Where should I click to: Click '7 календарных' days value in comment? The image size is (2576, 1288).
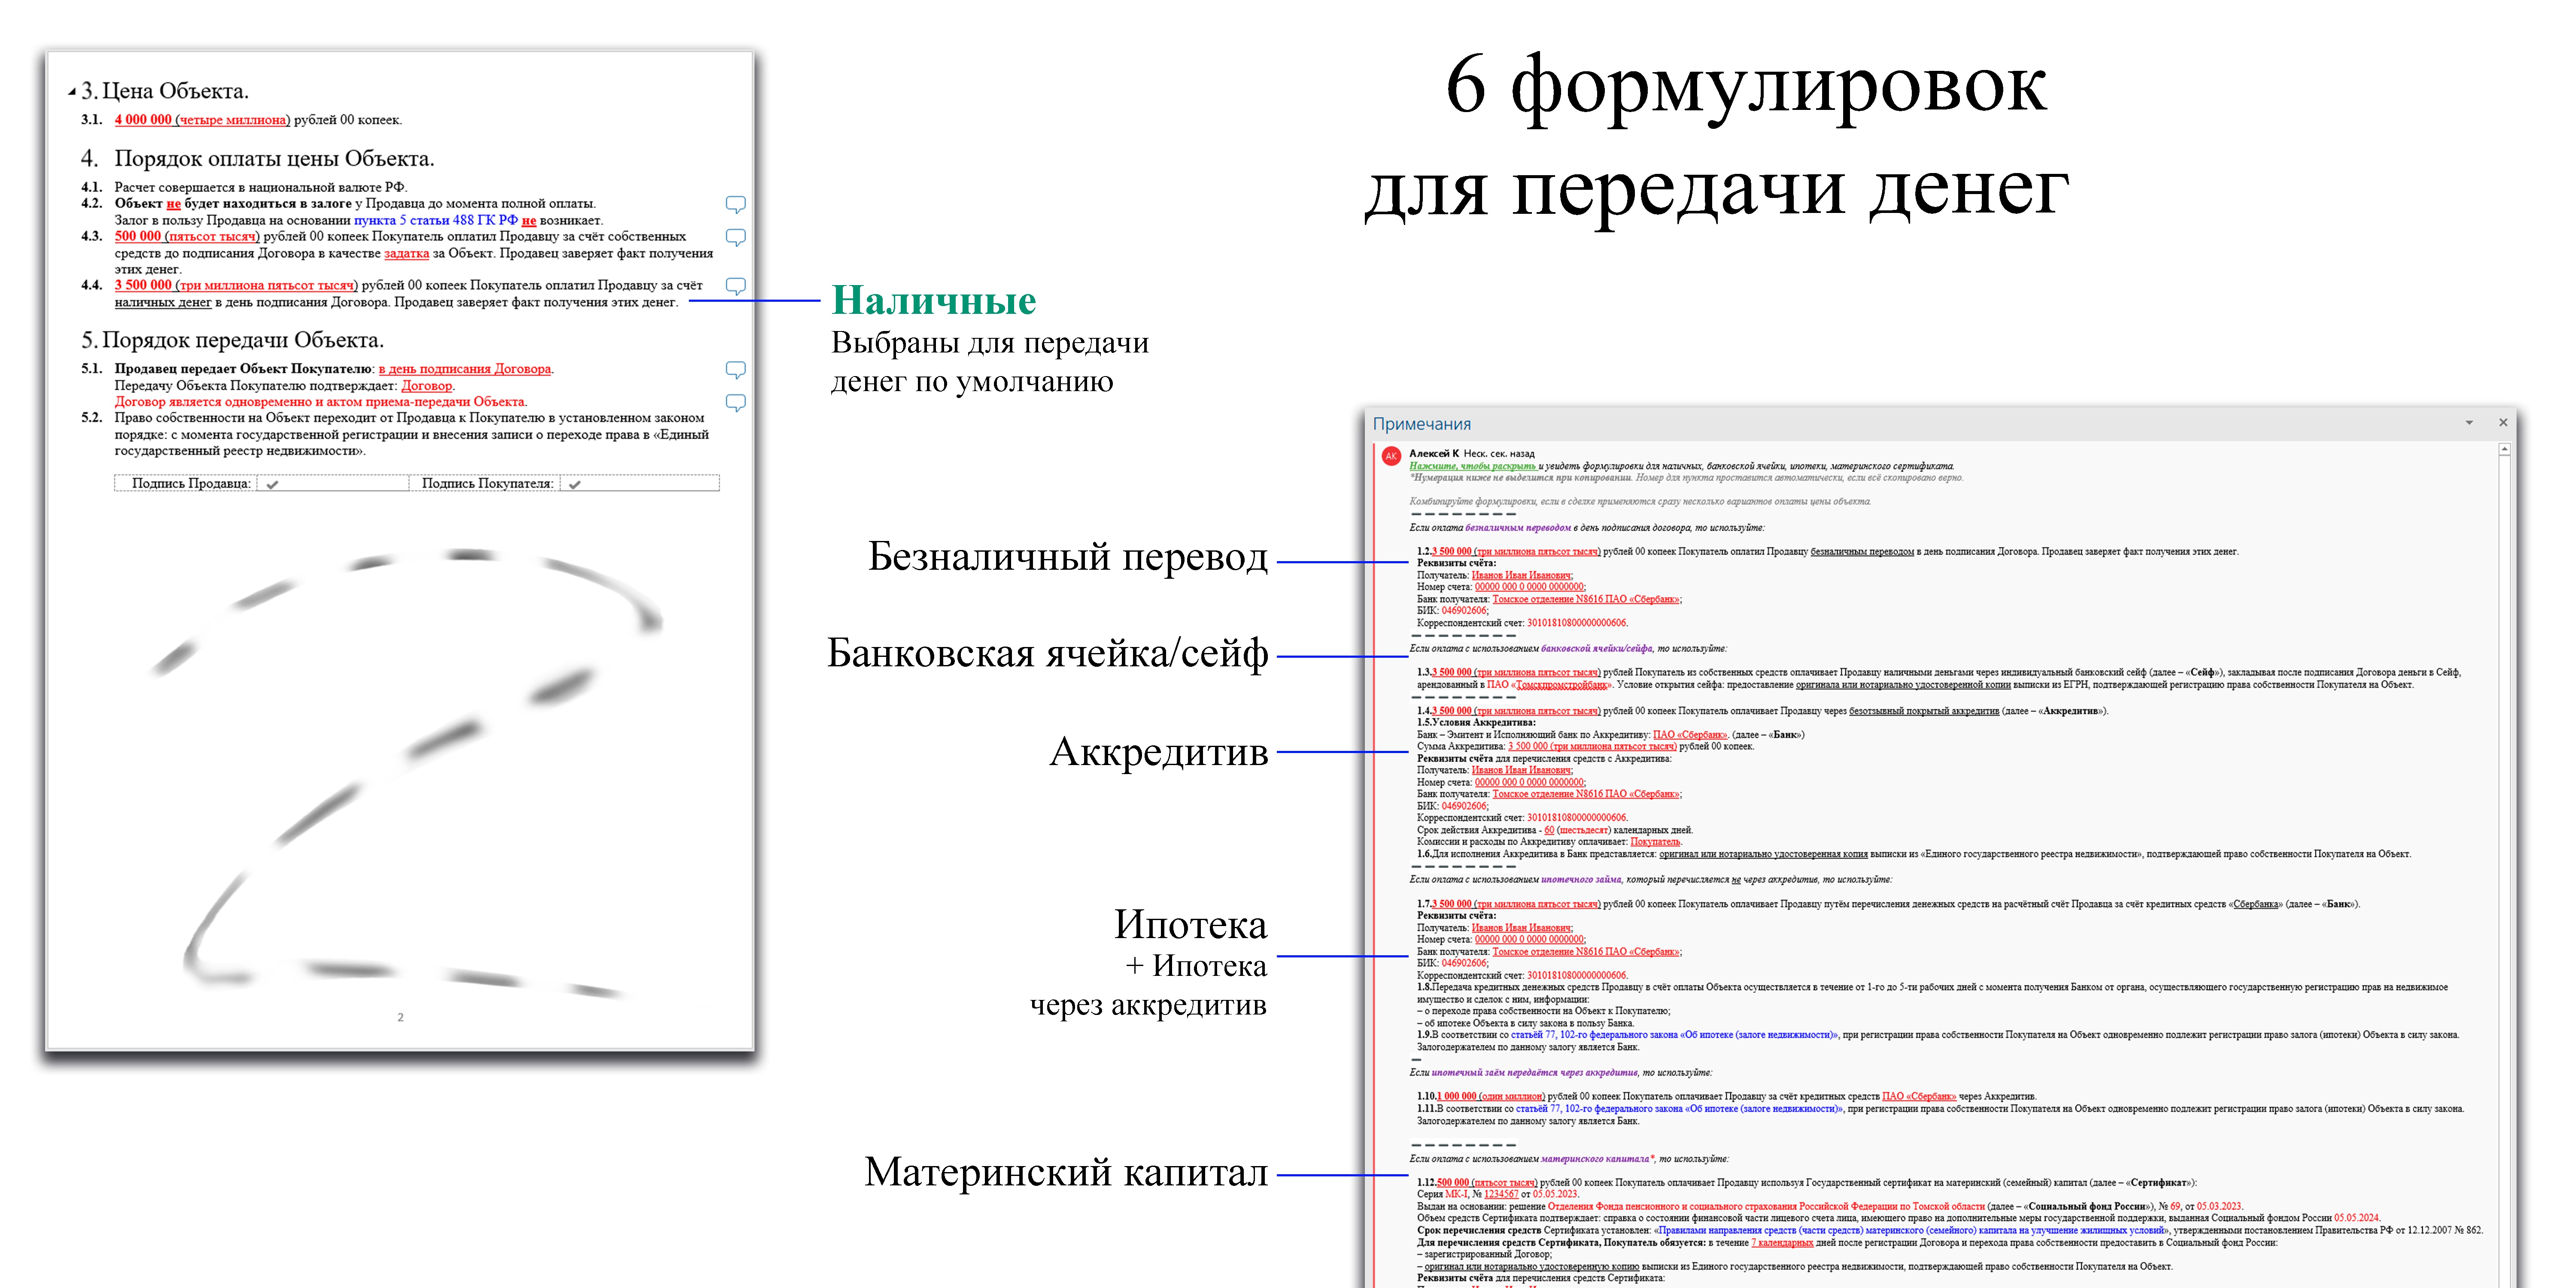(x=1782, y=1243)
